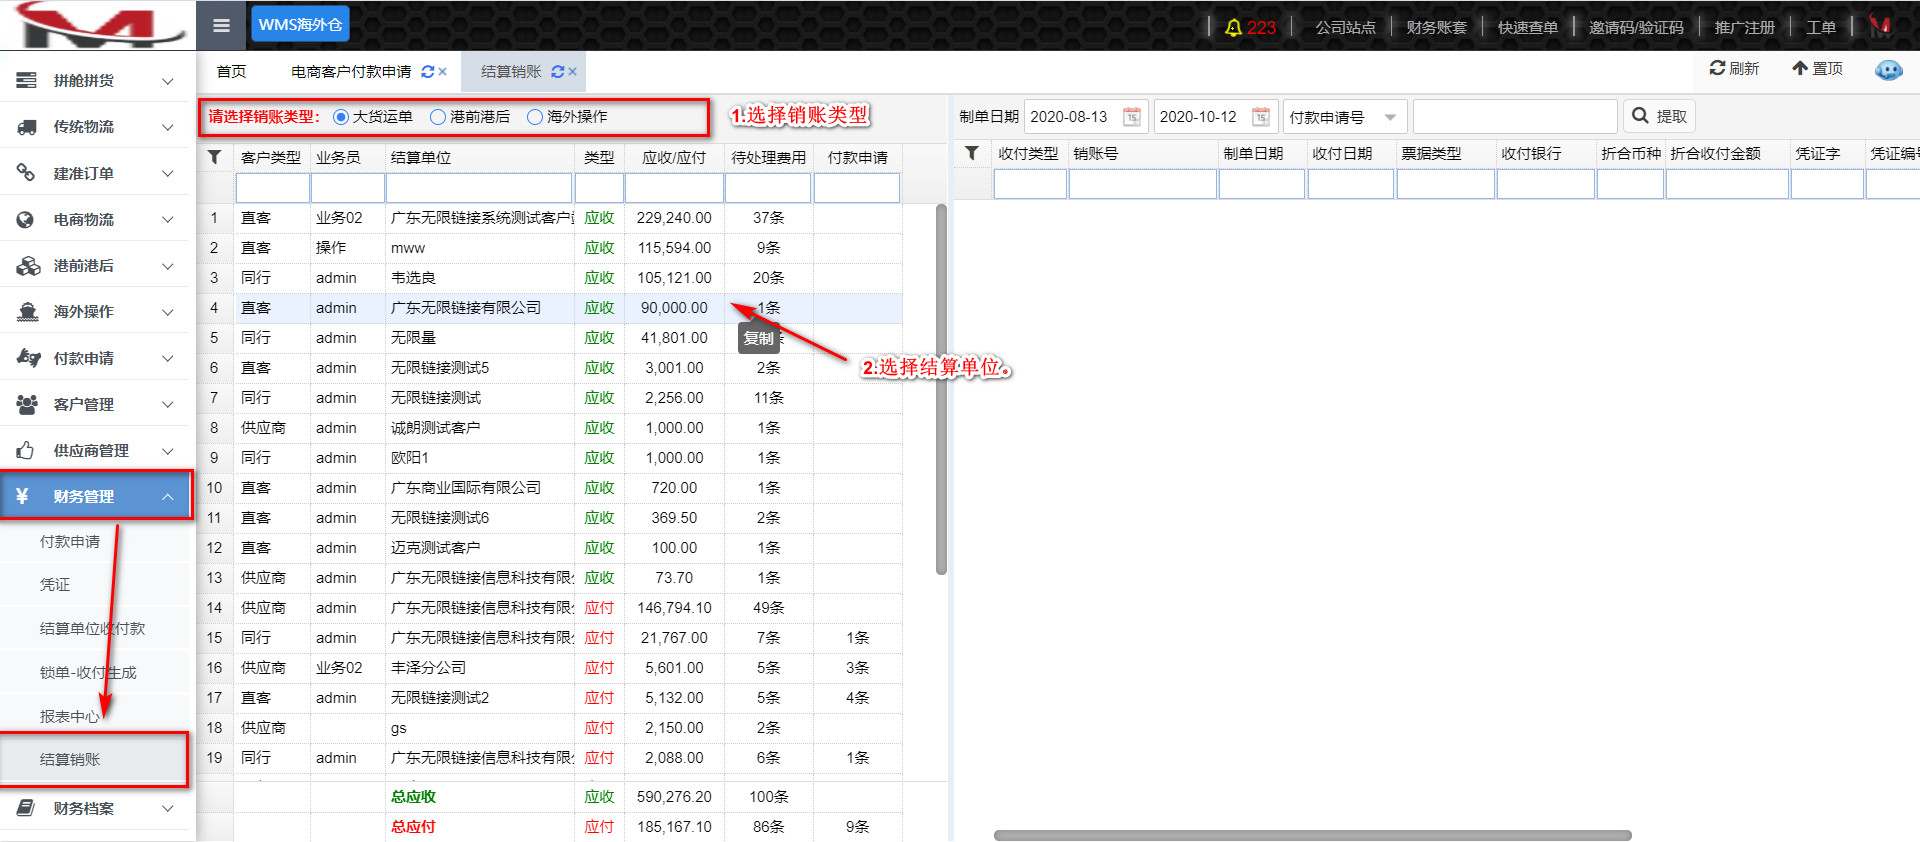Click the 置顶 button

pos(1817,68)
